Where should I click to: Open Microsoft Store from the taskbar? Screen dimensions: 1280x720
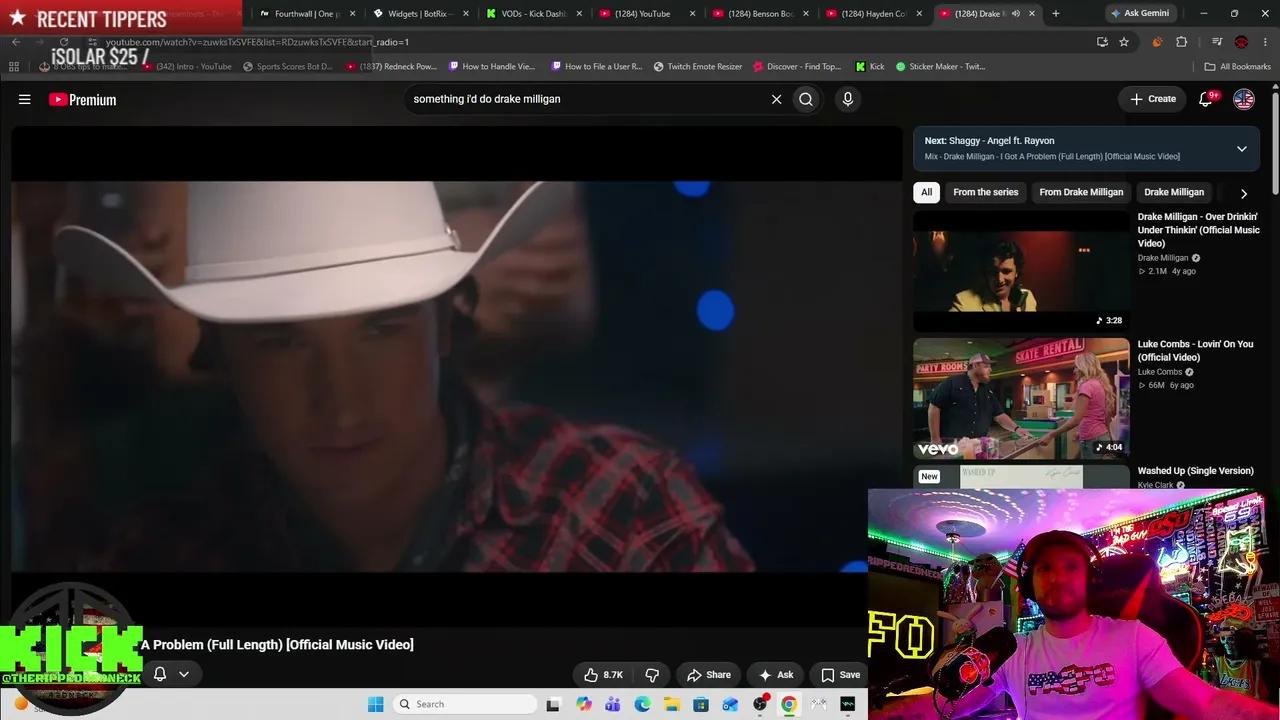701,704
